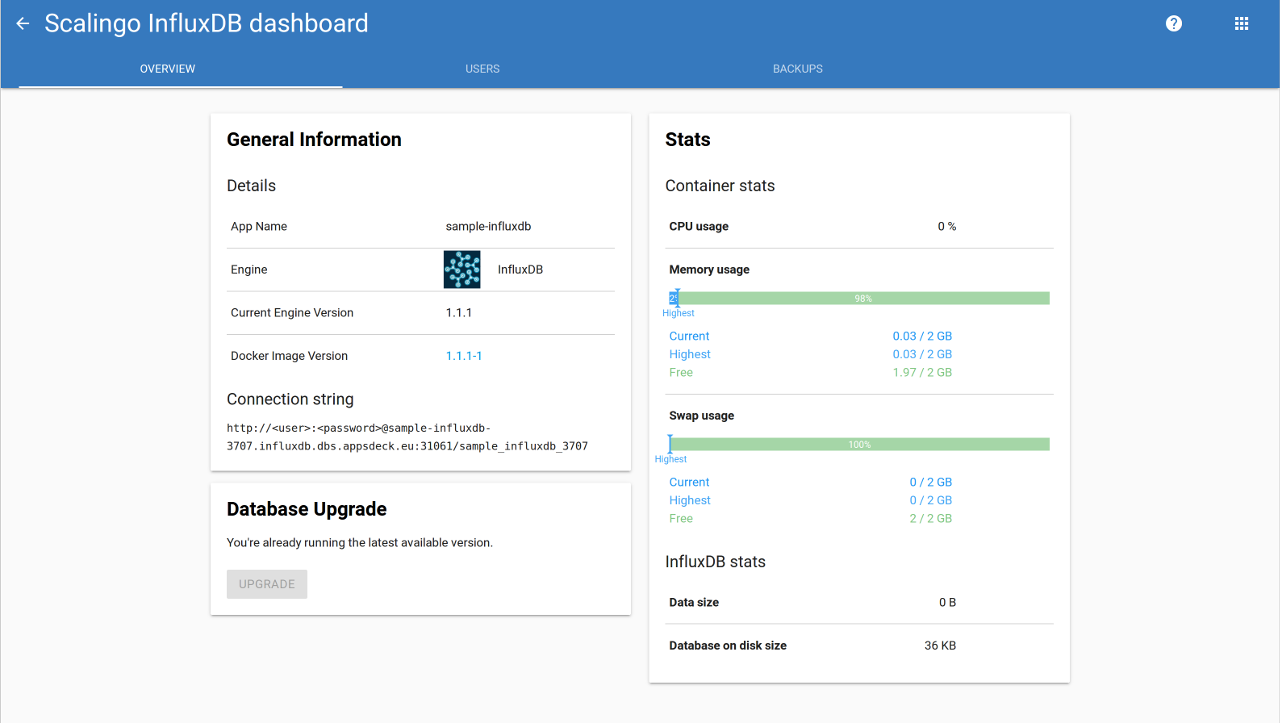Click the InfluxDB engine logo
Viewport: 1280px width, 723px height.
click(462, 270)
